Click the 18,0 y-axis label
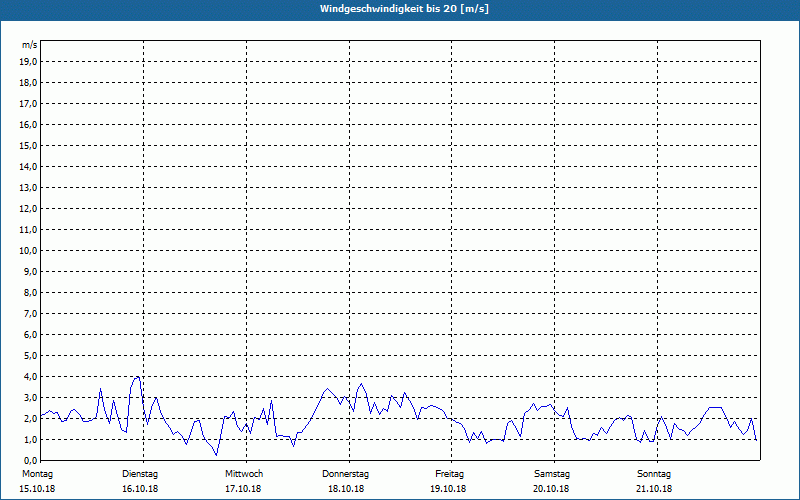 click(28, 83)
